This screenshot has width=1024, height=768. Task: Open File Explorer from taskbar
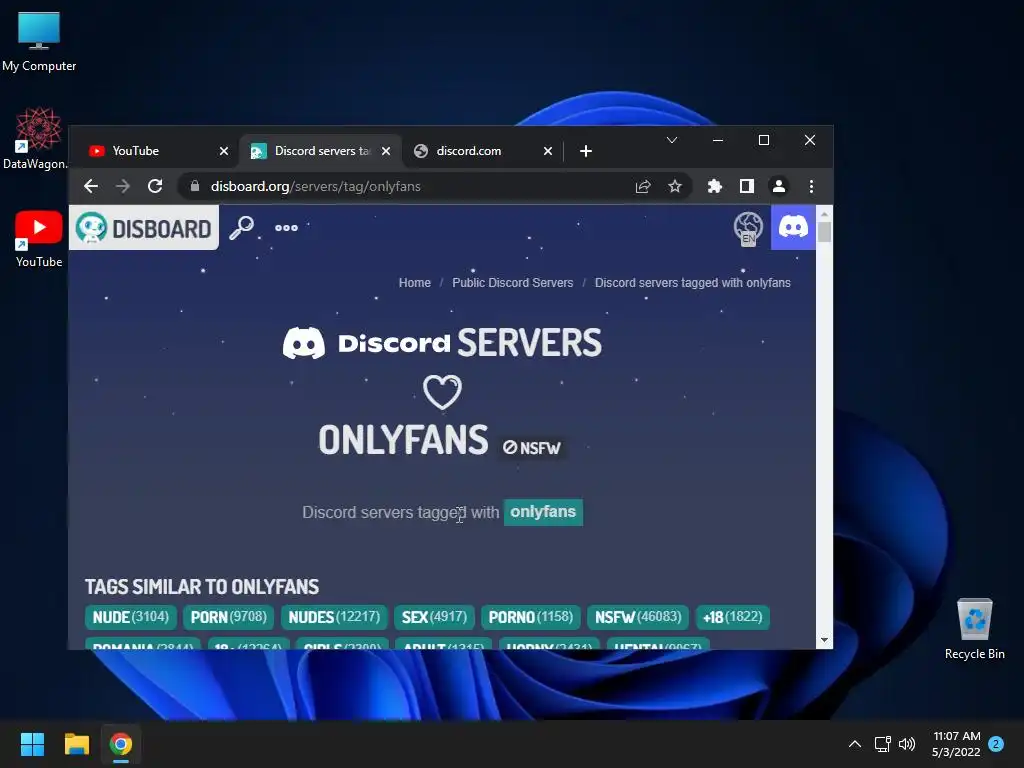(76, 744)
